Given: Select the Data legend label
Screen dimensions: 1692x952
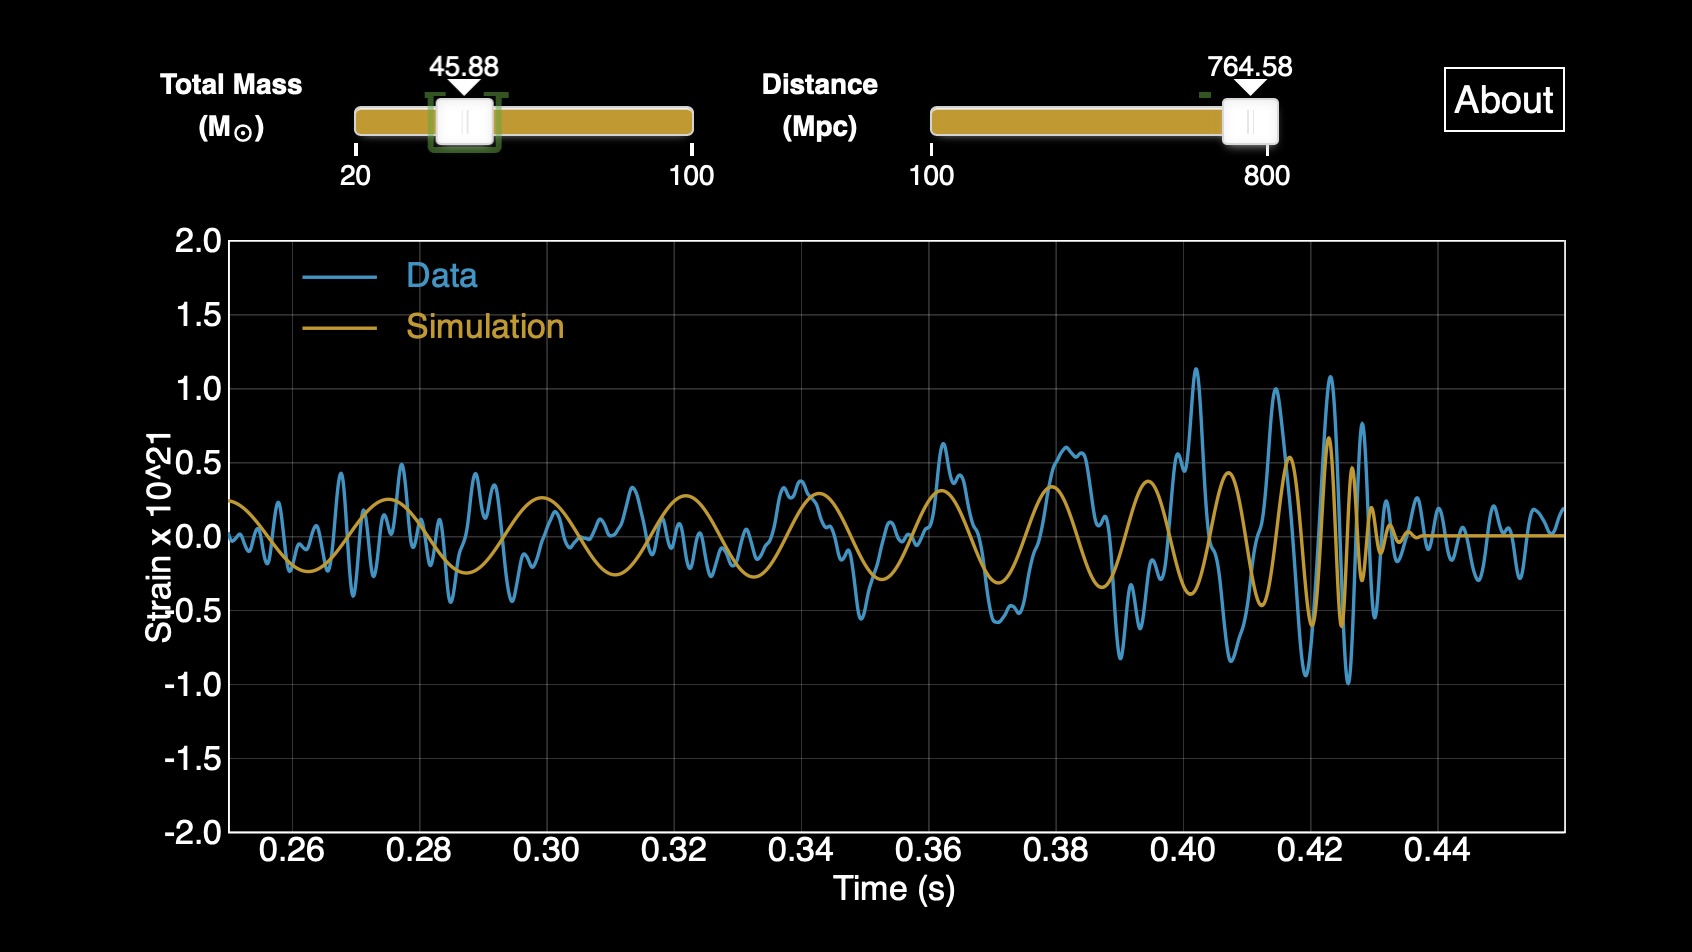Looking at the screenshot, I should 441,276.
